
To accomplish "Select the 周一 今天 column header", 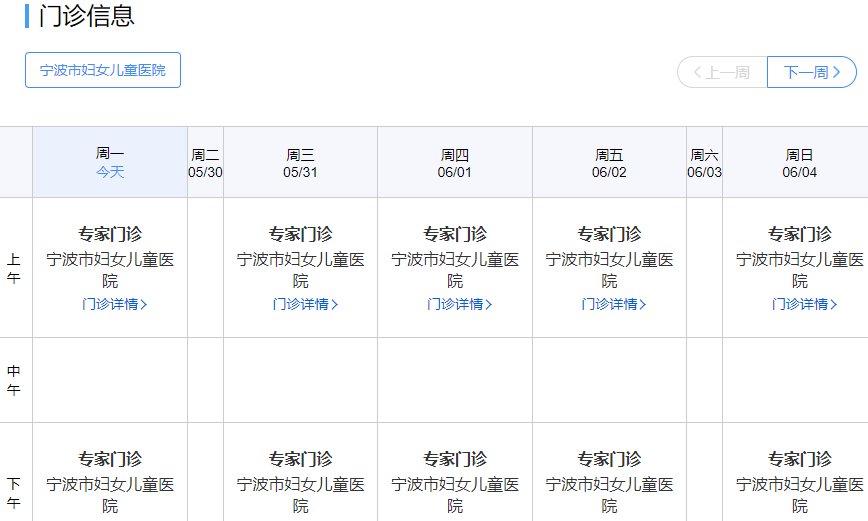I will click(x=110, y=162).
